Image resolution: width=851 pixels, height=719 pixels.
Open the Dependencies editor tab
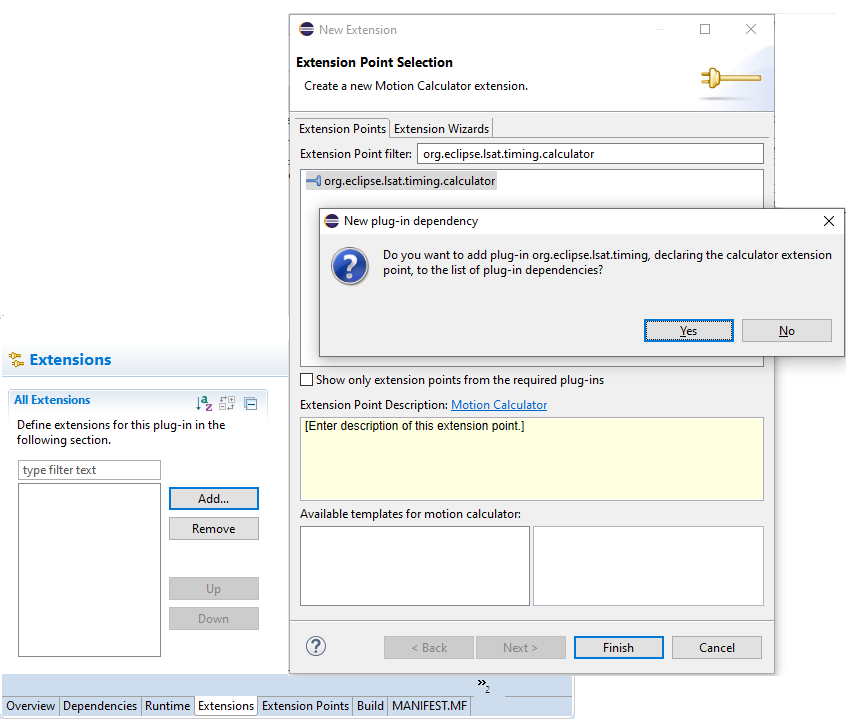point(100,706)
